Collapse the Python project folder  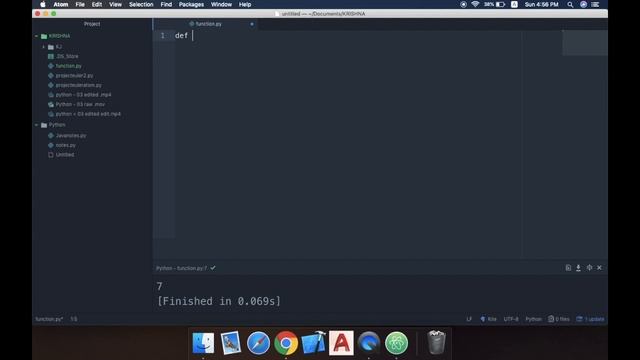tap(36, 125)
